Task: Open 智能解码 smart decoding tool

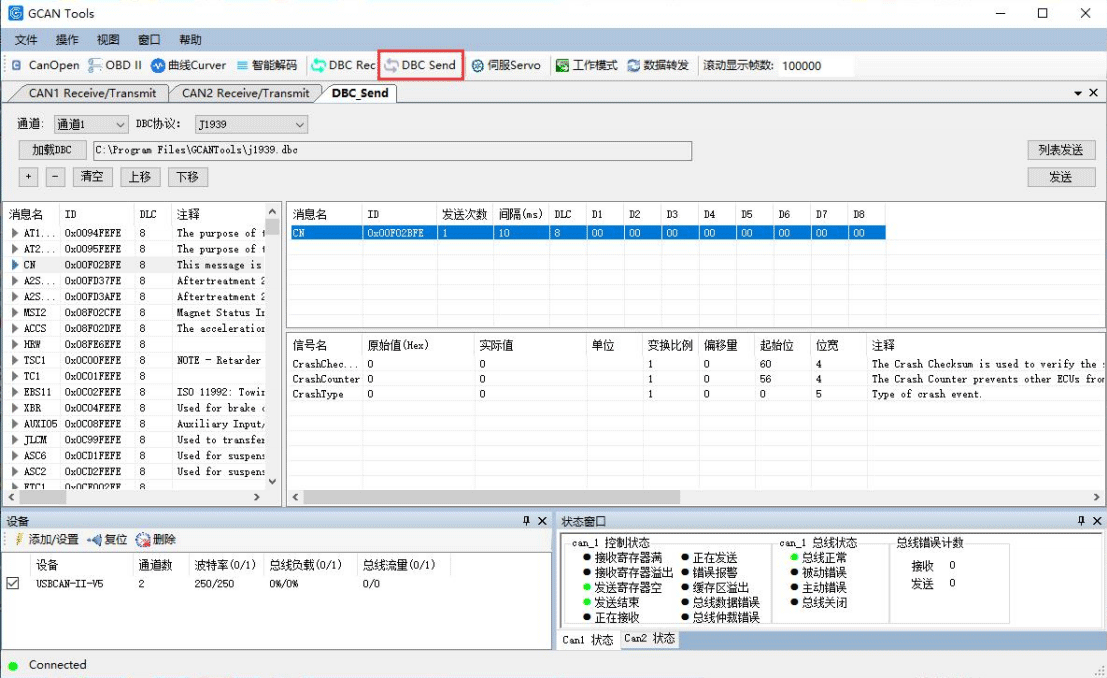Action: coord(266,65)
